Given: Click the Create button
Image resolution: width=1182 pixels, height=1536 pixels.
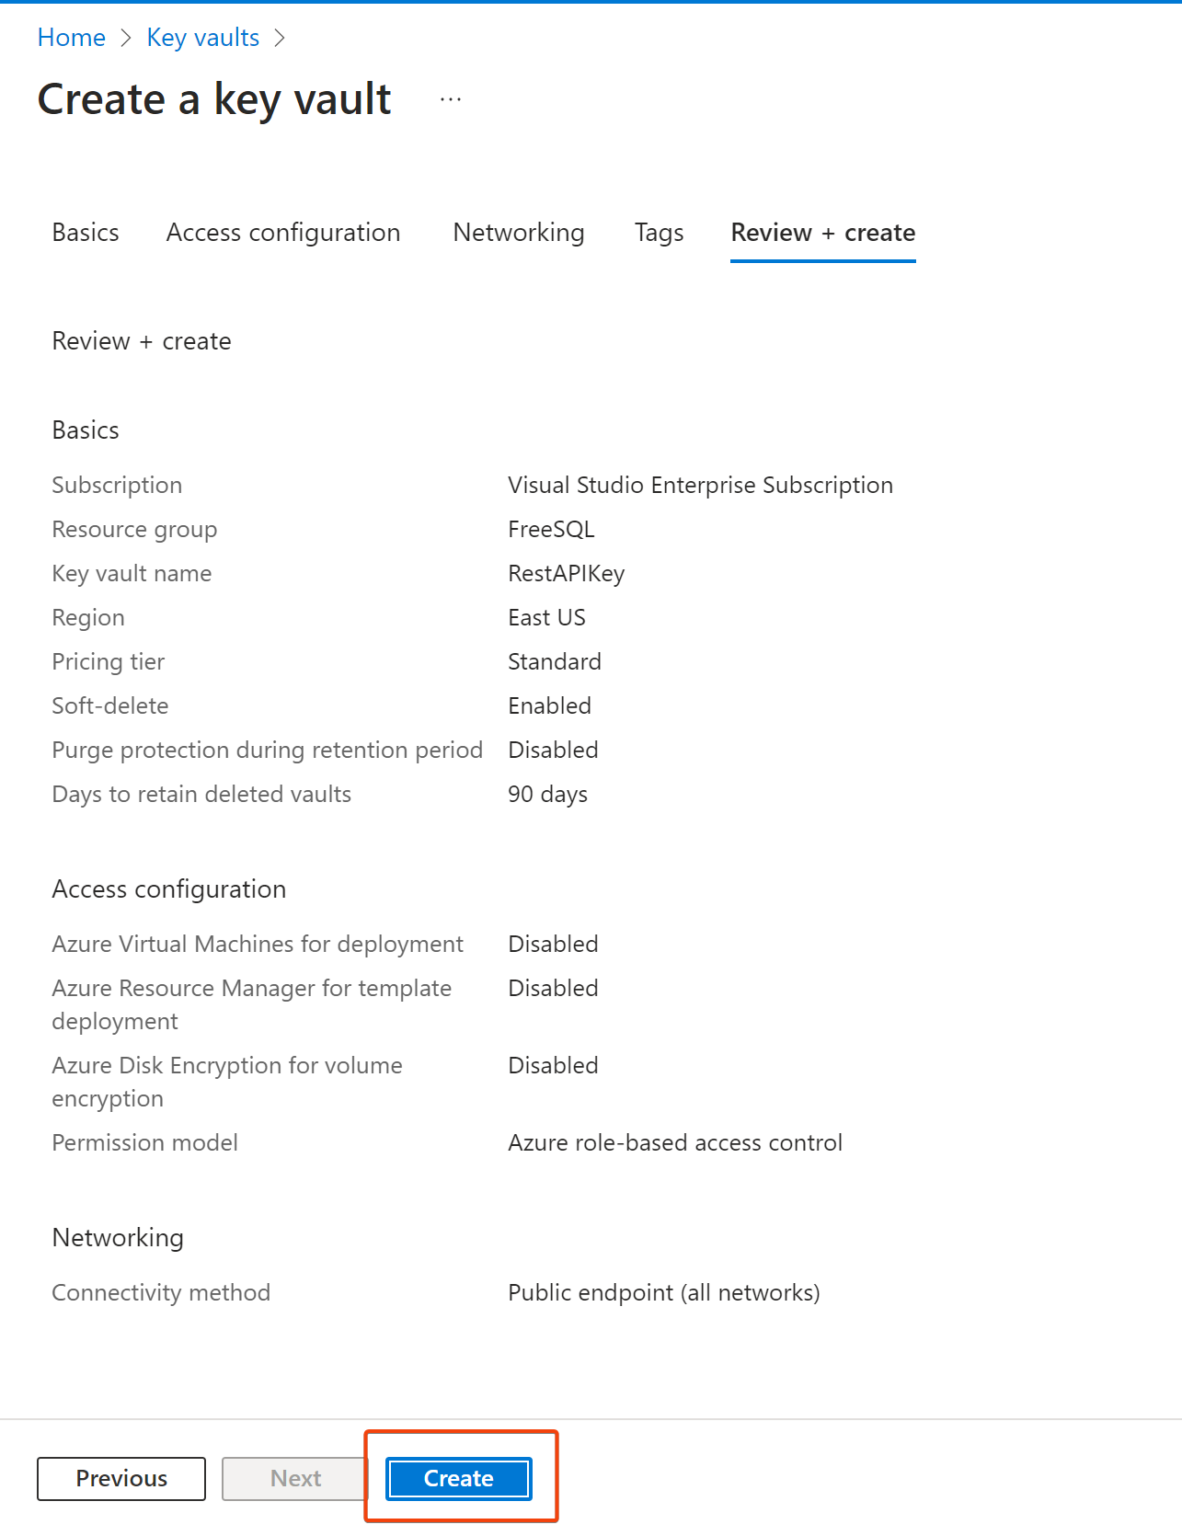Looking at the screenshot, I should coord(457,1478).
